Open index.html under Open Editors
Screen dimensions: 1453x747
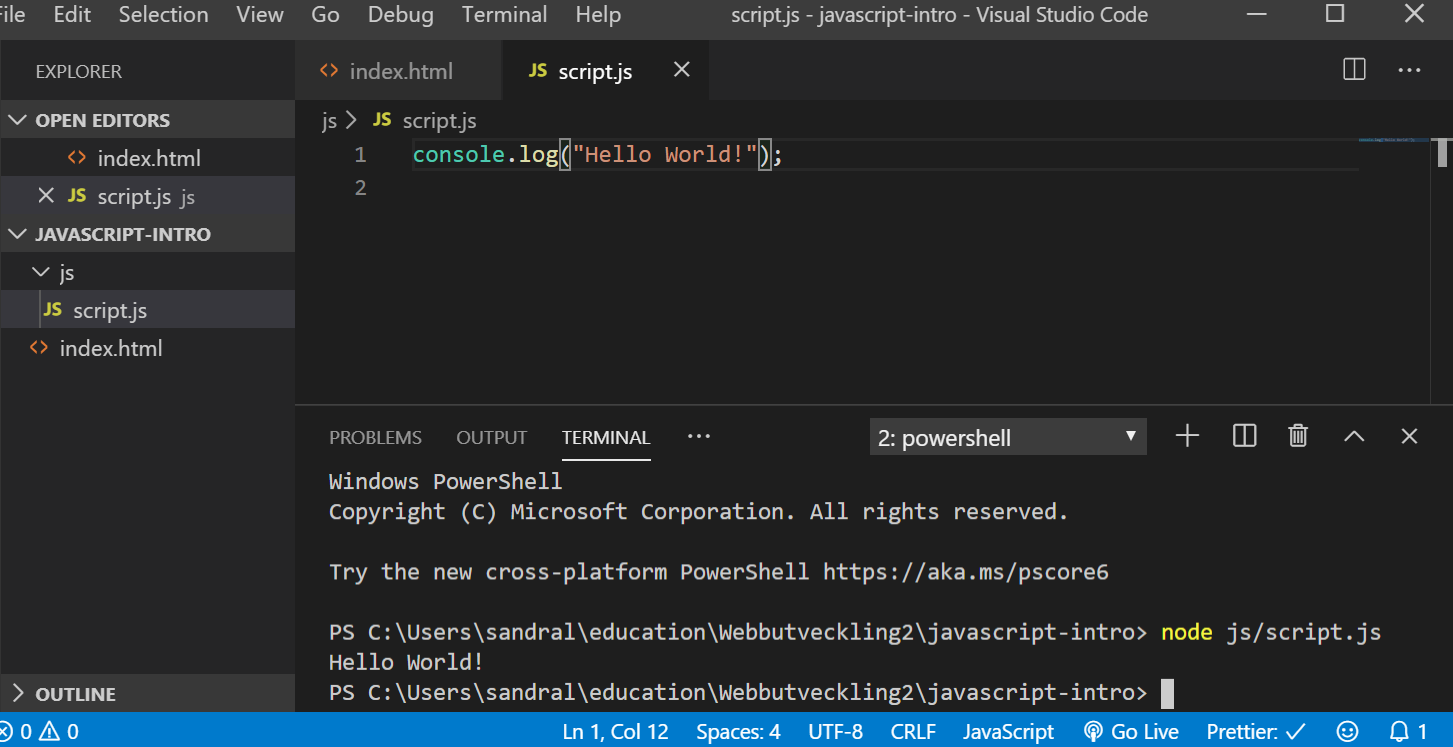pos(149,158)
